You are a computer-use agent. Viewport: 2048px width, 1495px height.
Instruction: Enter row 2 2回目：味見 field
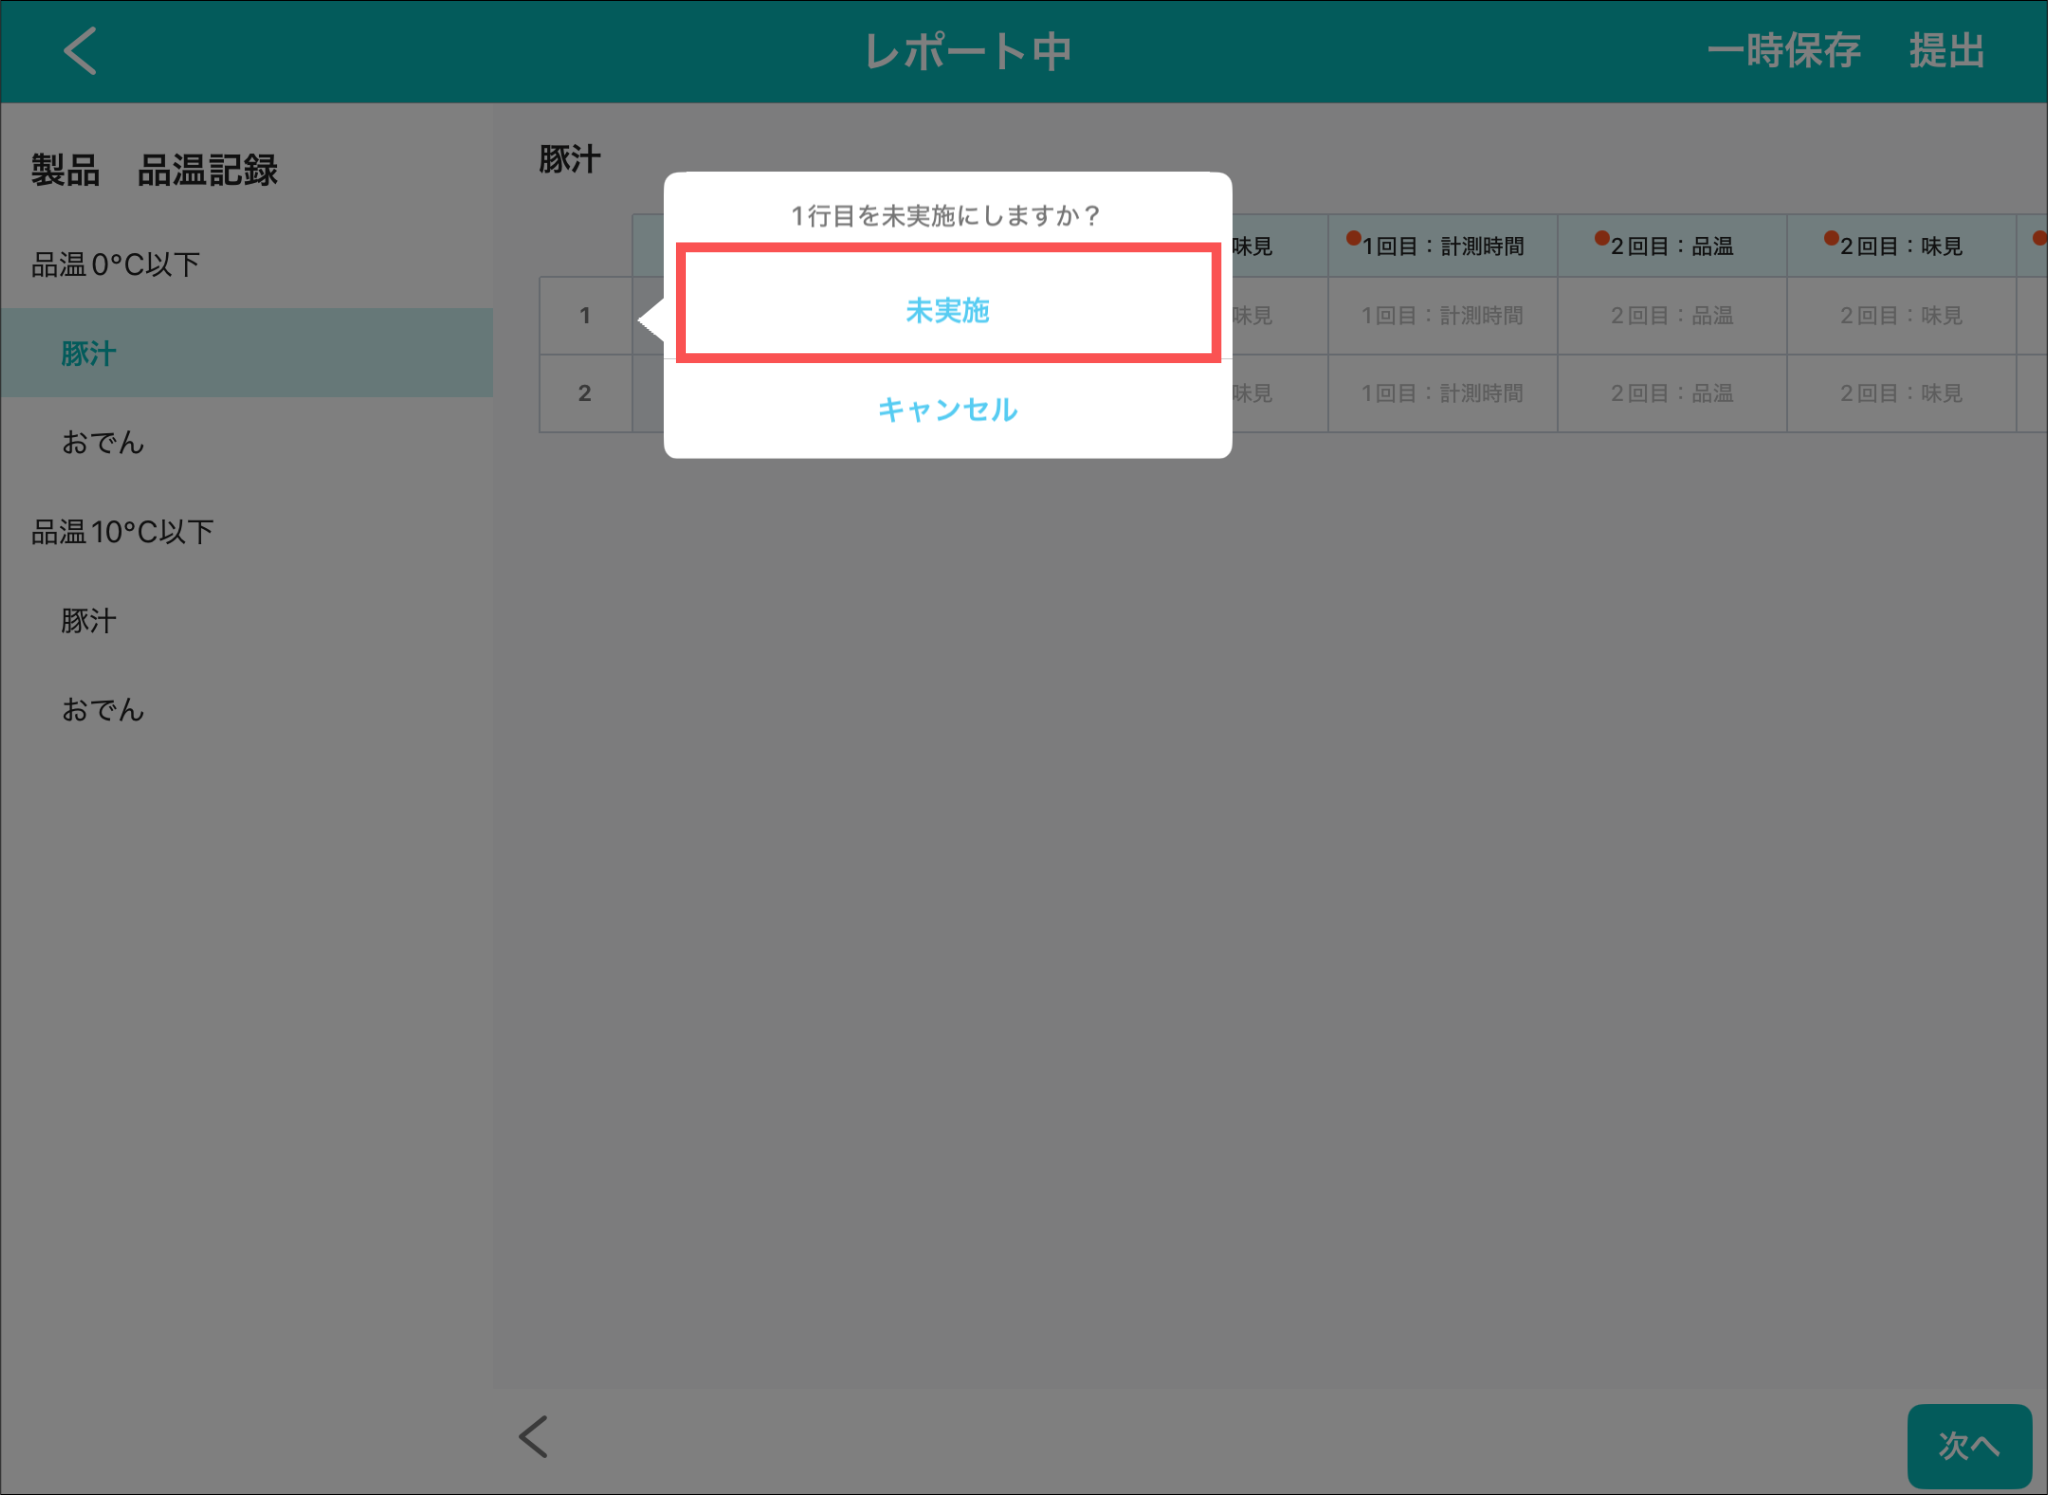[x=1900, y=394]
